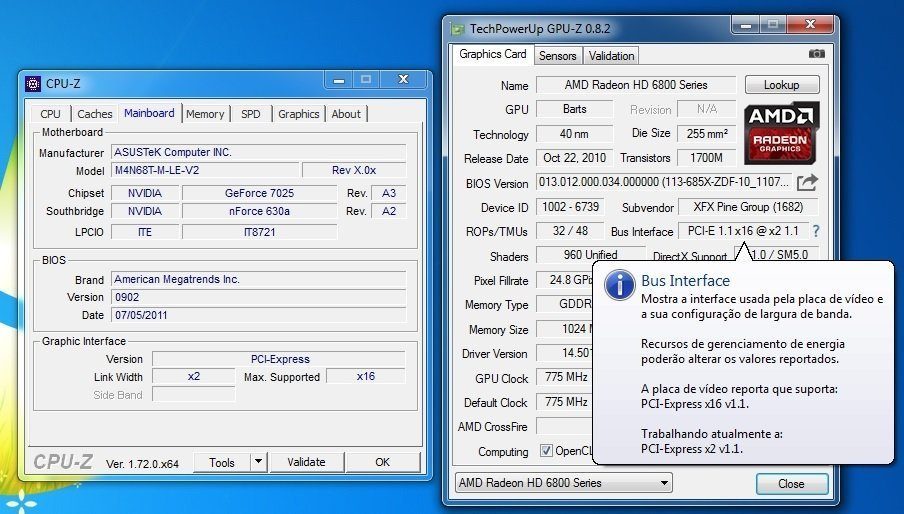Image resolution: width=904 pixels, height=514 pixels.
Task: Minimize the CPU-Z window
Action: click(338, 80)
